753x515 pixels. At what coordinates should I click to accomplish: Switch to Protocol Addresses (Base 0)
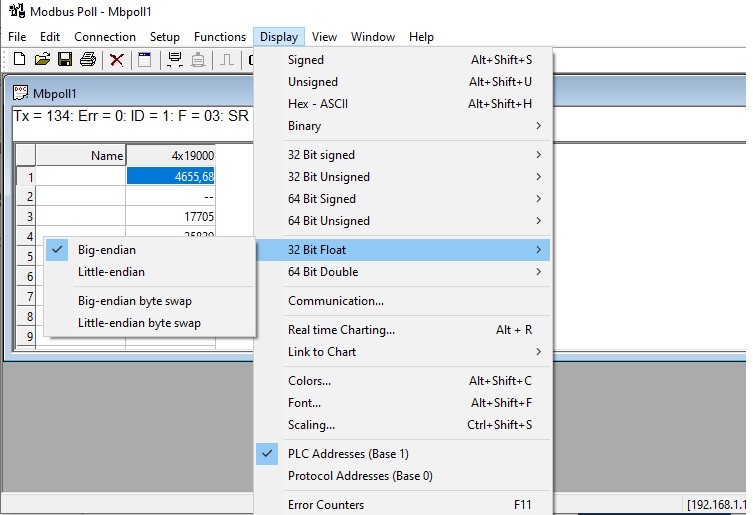tap(360, 476)
